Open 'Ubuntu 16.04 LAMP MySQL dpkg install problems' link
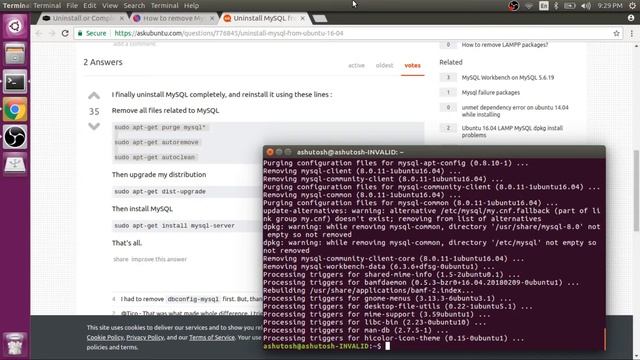Screen dimensions: 640x360 click(512, 131)
